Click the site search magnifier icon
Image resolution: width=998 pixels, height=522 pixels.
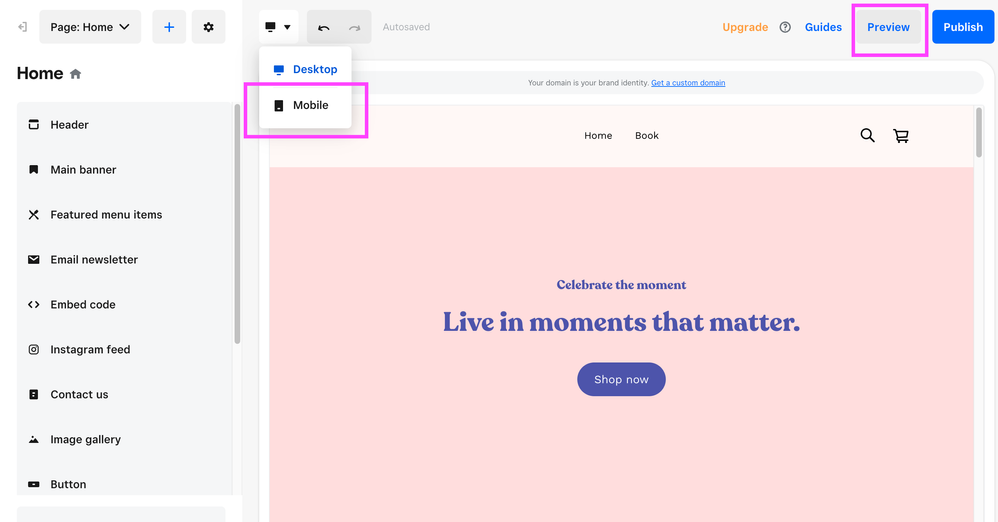(867, 135)
